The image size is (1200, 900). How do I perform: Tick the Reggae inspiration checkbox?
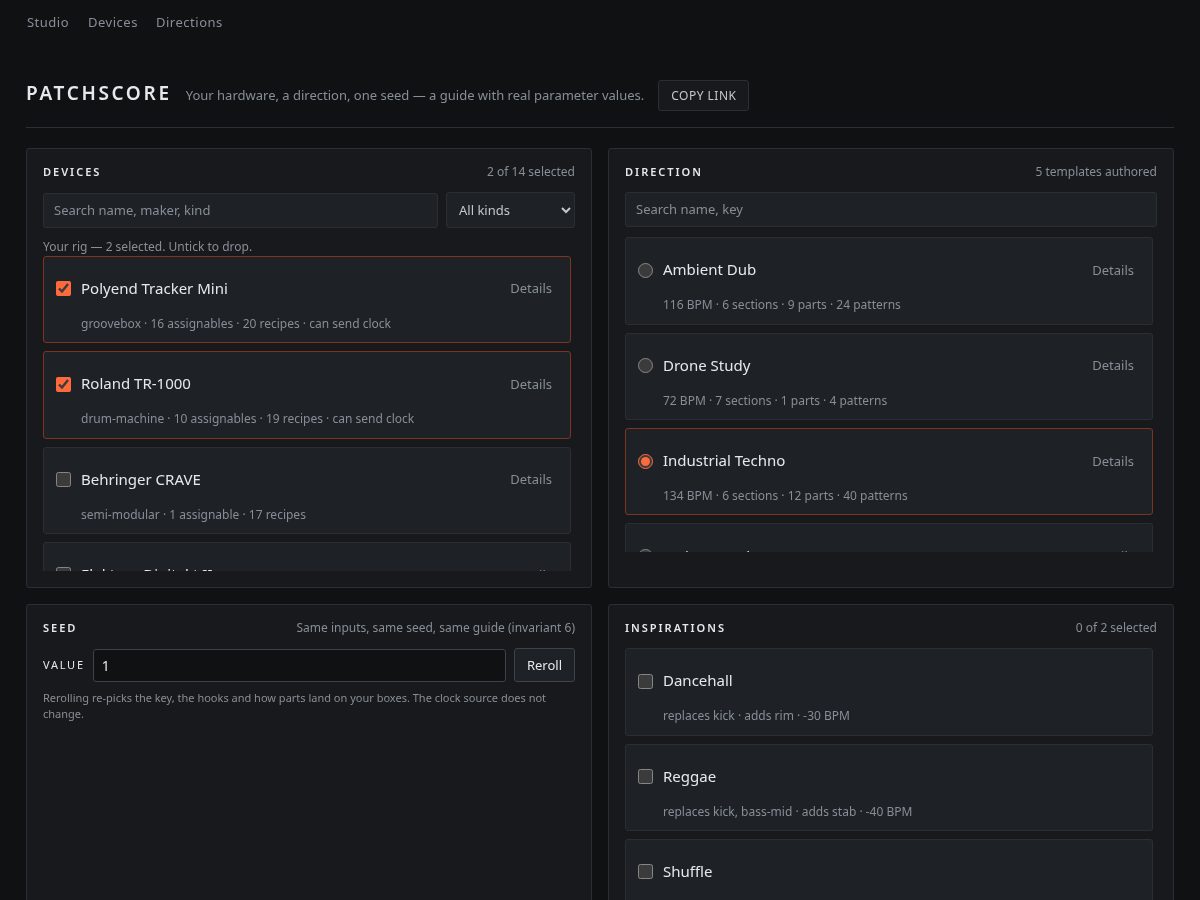(646, 777)
